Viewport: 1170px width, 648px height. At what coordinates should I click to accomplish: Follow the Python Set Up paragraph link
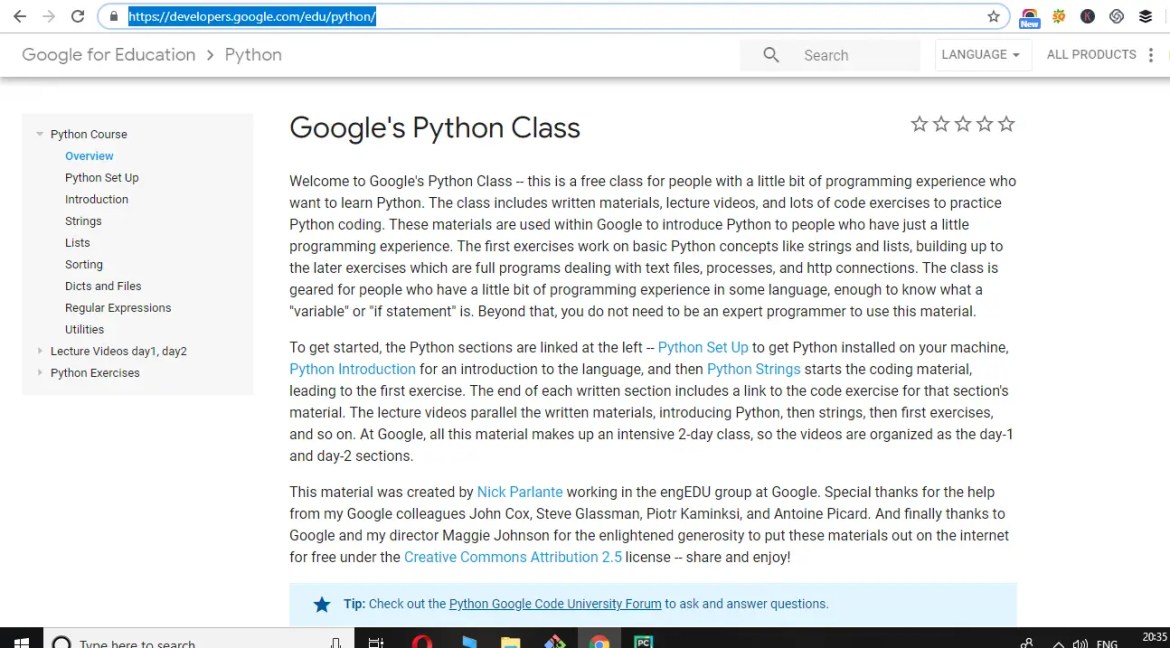click(x=703, y=347)
